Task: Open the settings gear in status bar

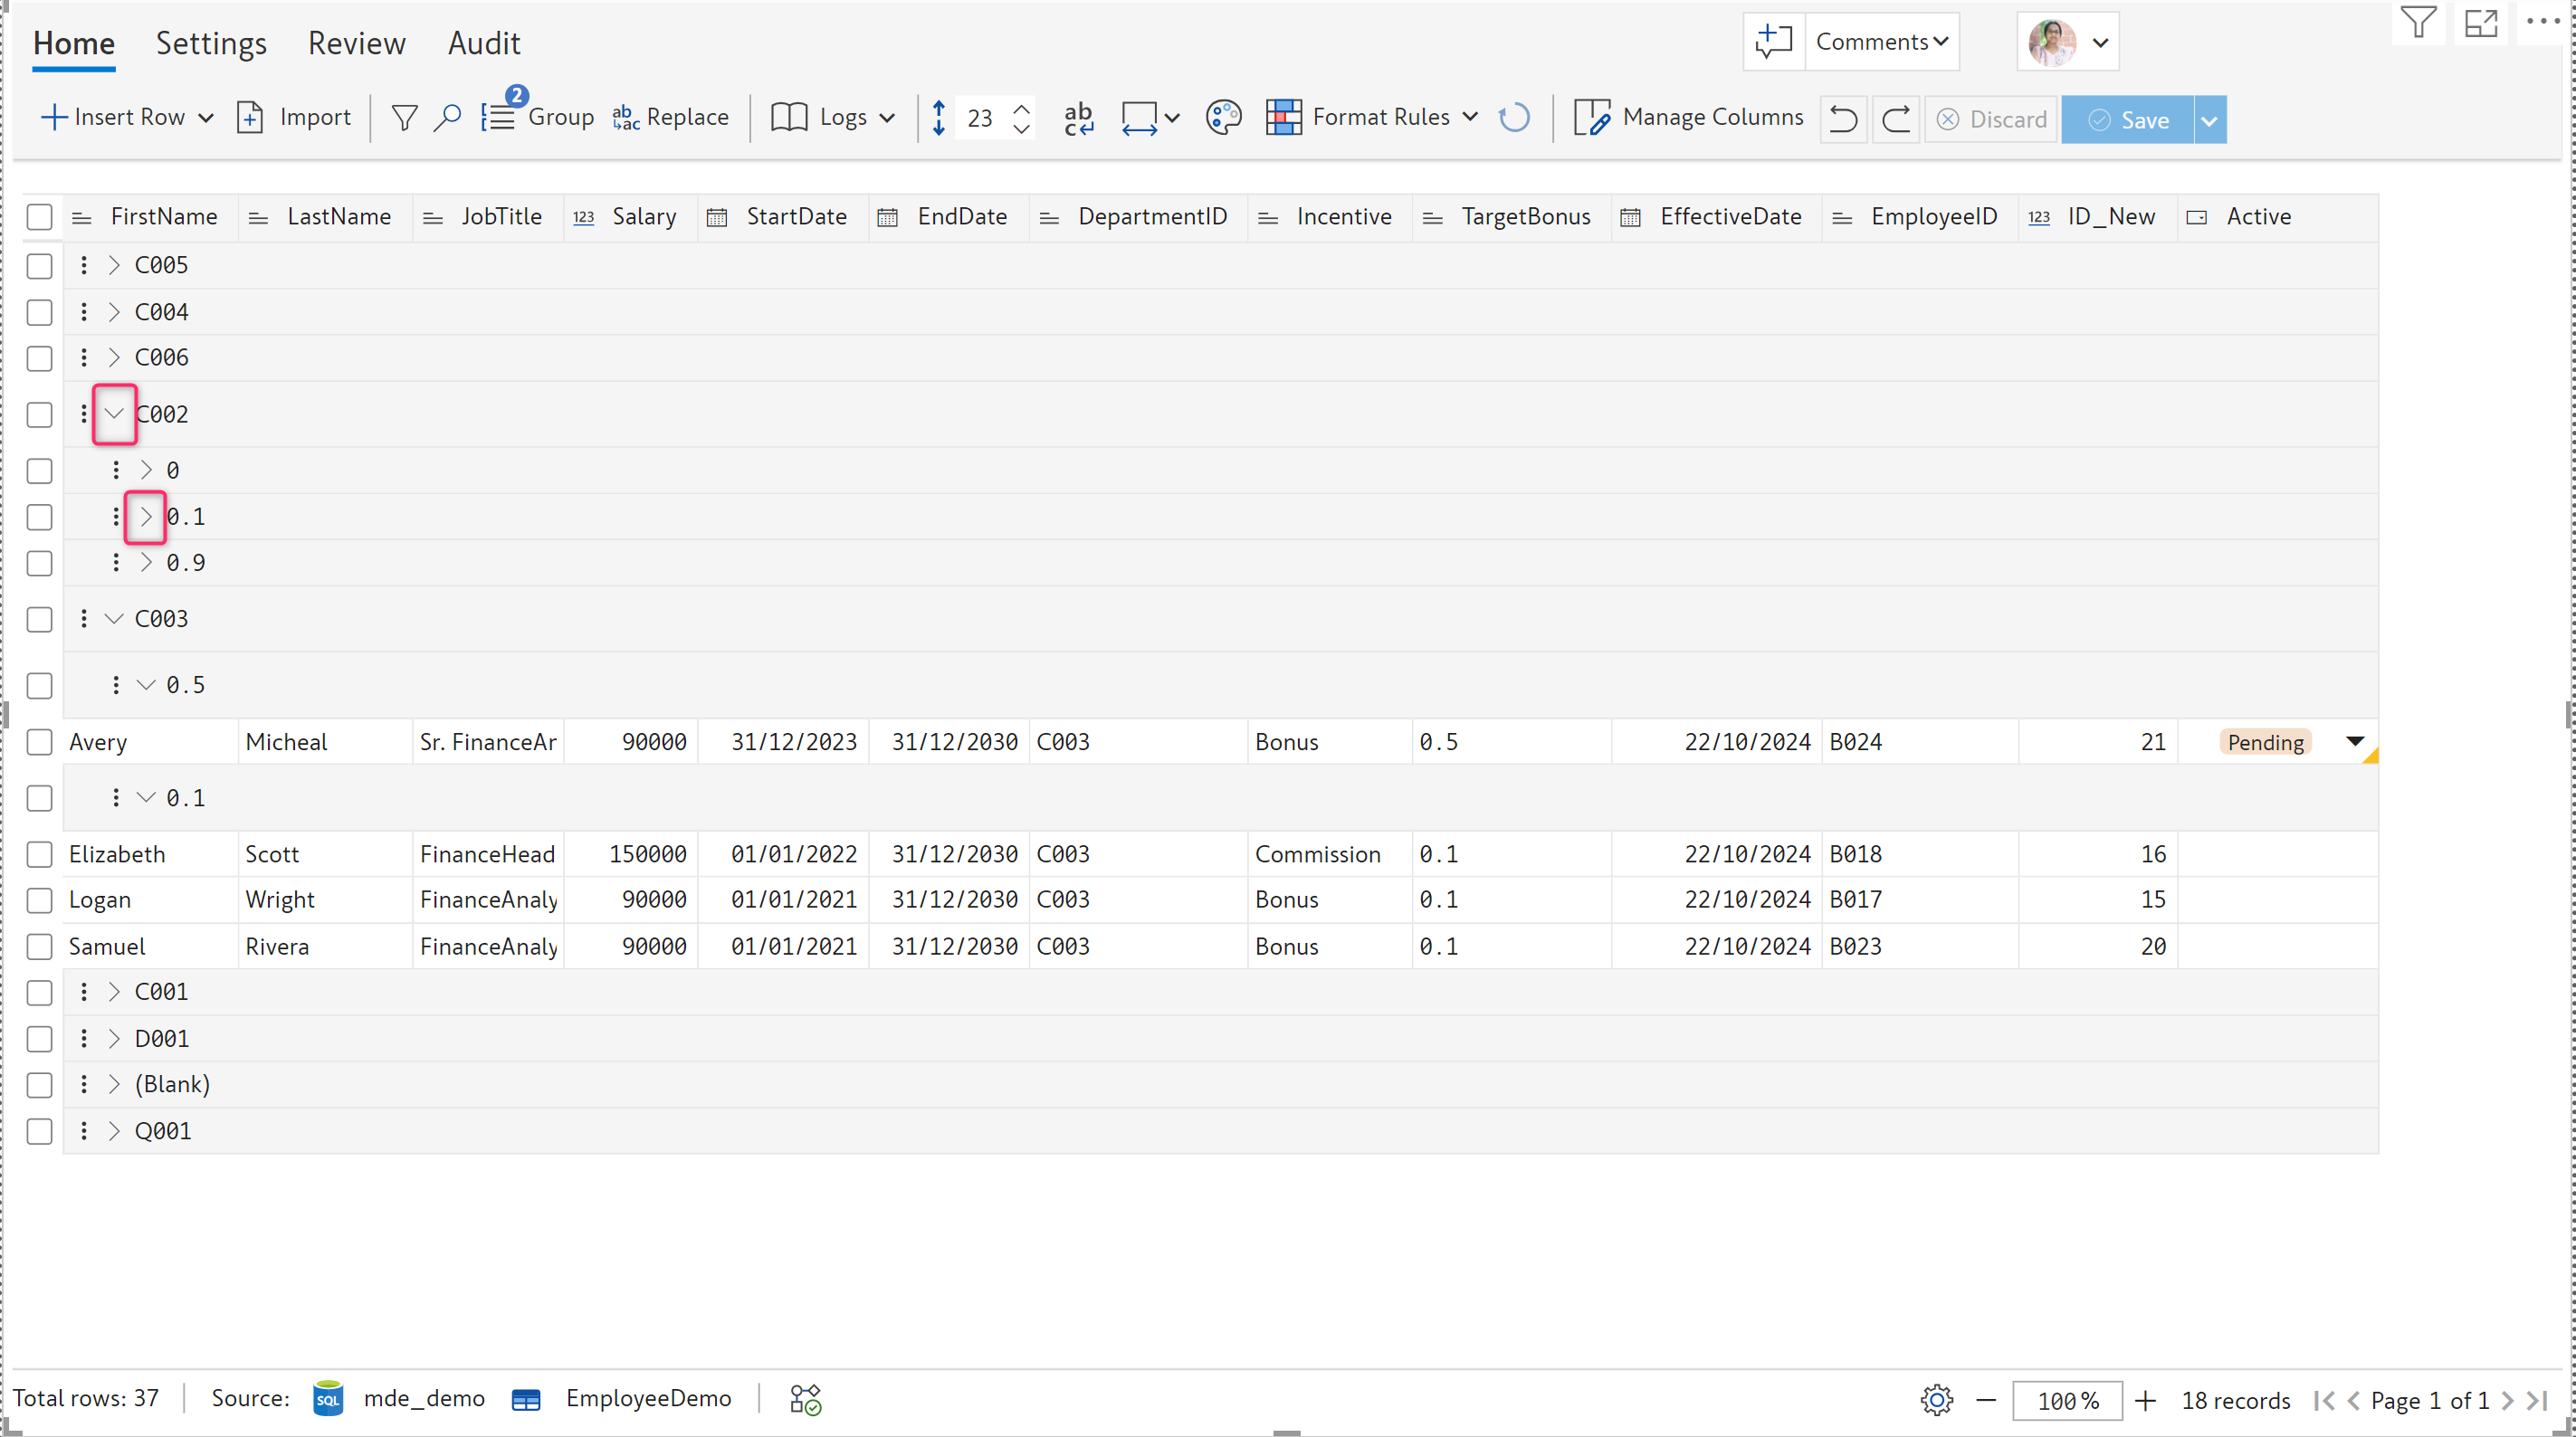Action: (1936, 1400)
